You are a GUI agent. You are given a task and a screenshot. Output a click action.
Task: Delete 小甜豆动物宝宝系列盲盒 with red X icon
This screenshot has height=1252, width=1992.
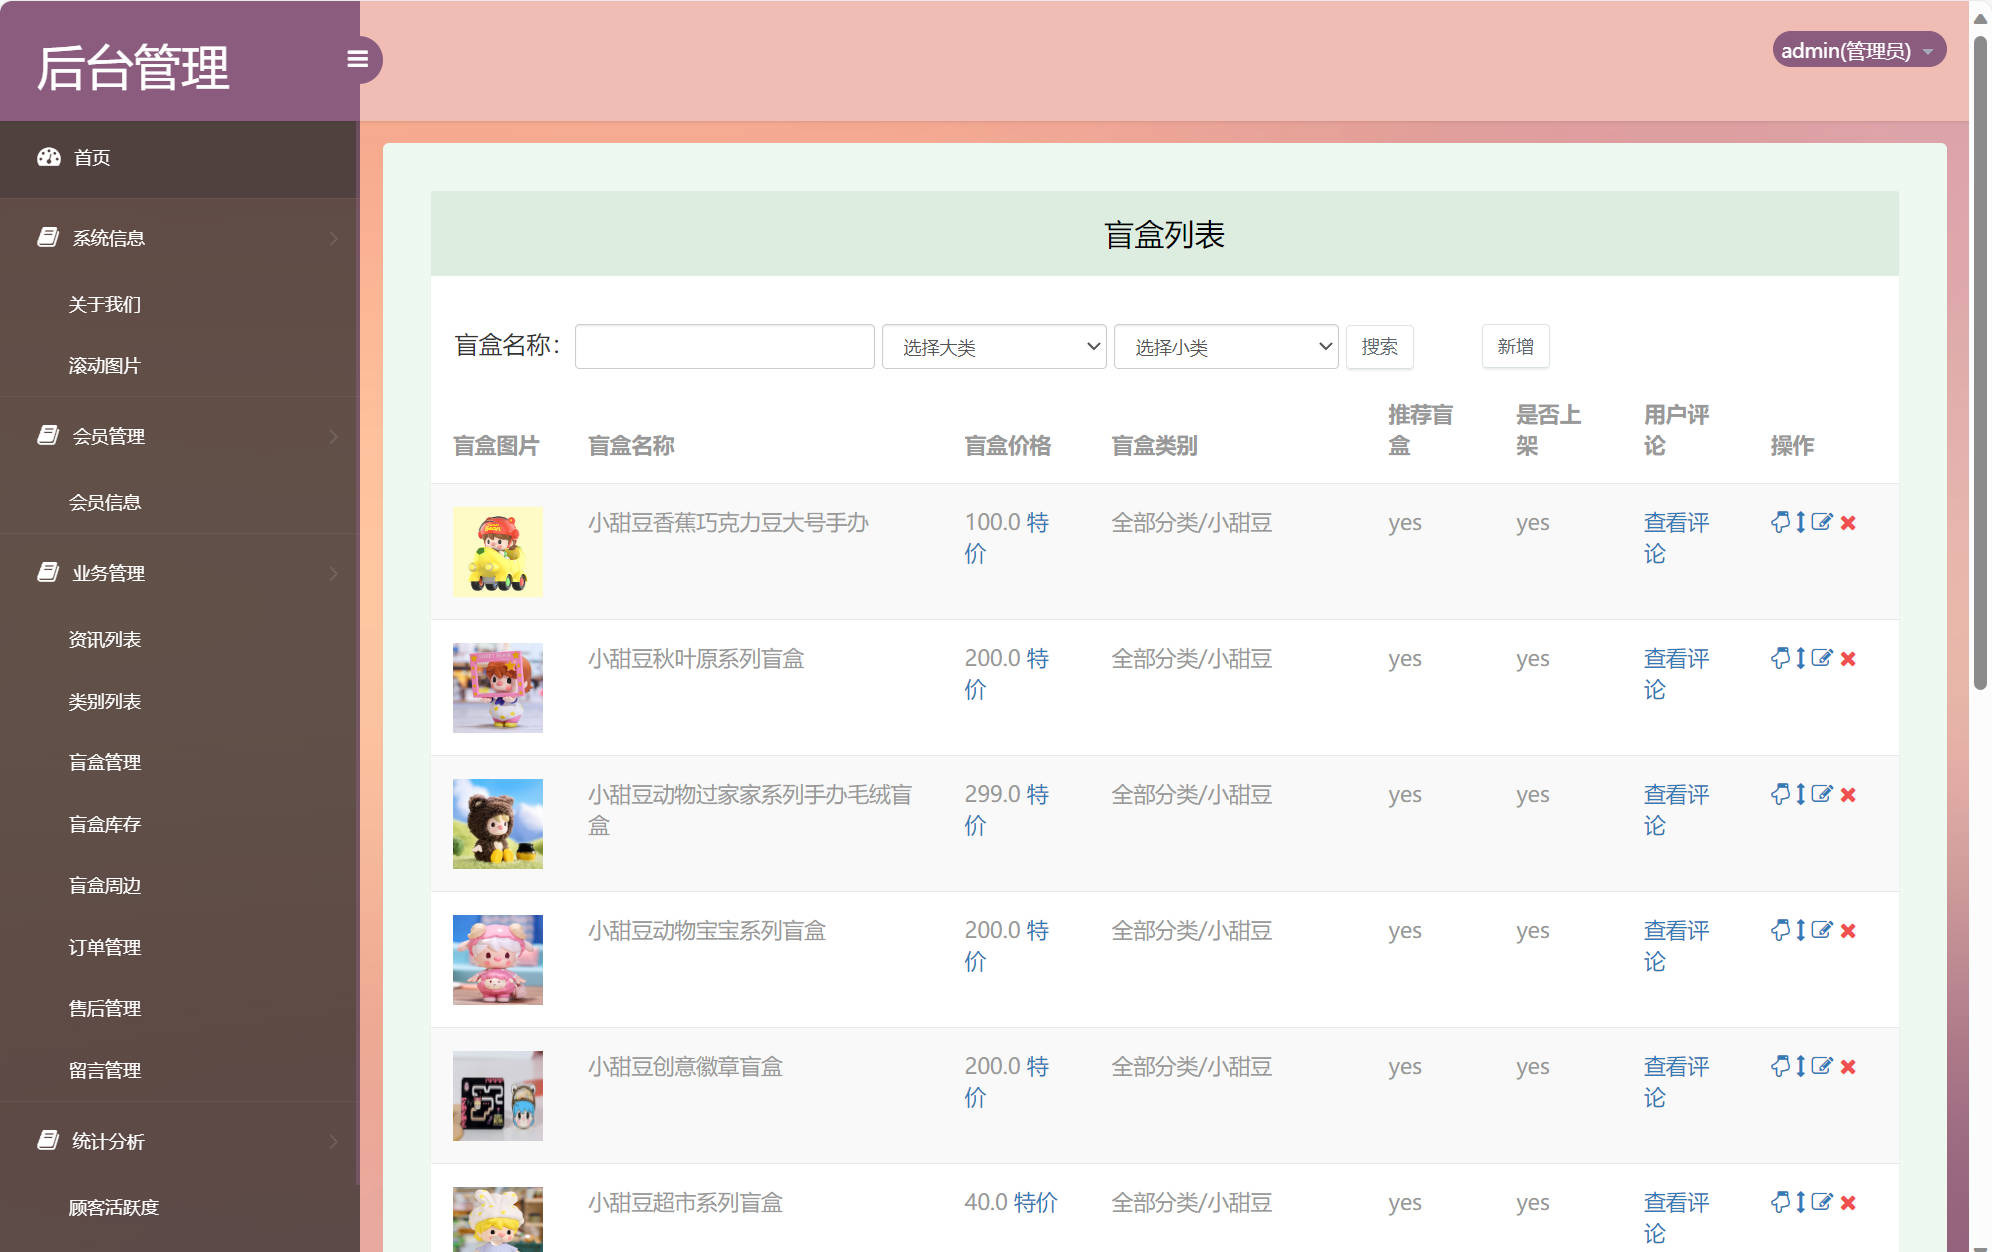coord(1848,930)
